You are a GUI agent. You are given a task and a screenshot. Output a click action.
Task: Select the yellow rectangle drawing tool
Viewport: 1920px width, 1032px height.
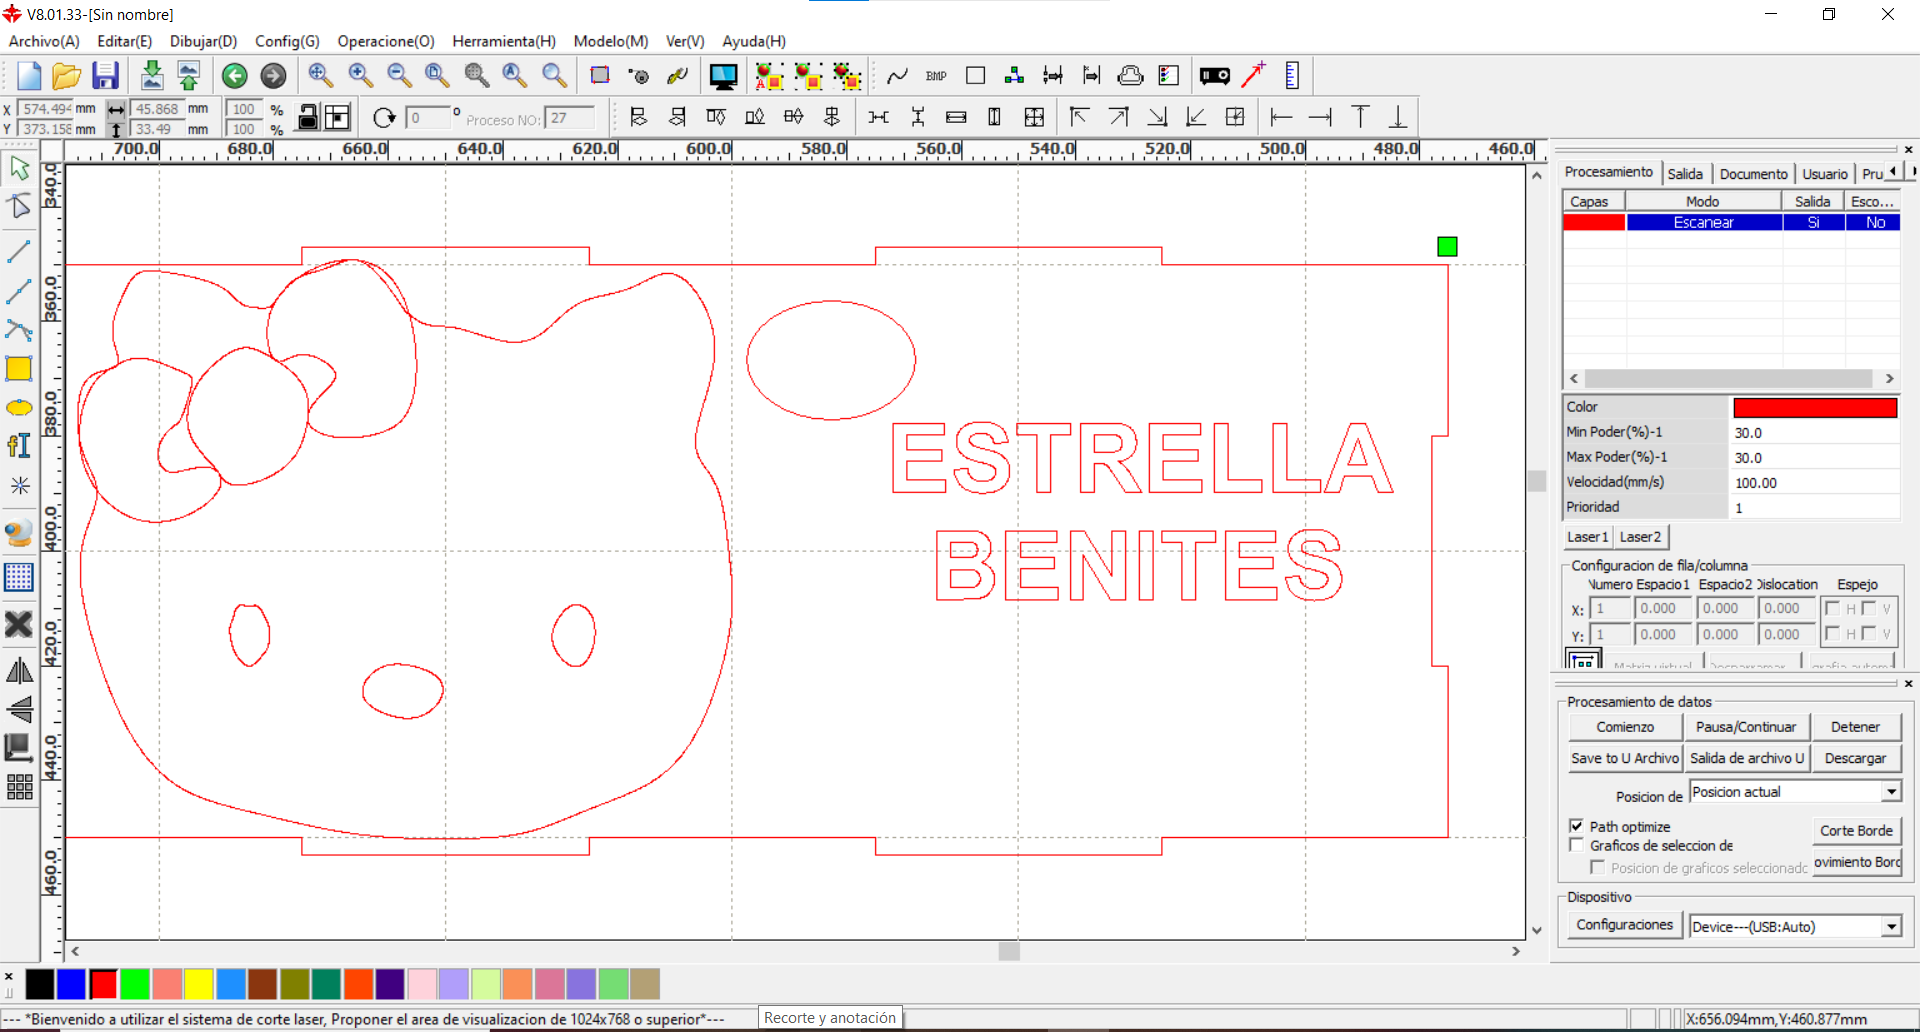tap(19, 369)
